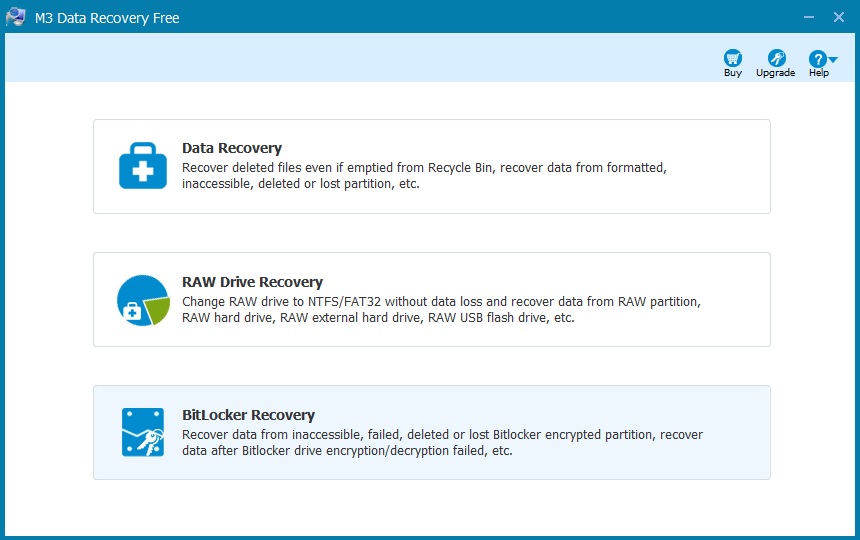The width and height of the screenshot is (860, 540).
Task: Click text 'Recover data from inaccessible, failed'
Action: 292,435
